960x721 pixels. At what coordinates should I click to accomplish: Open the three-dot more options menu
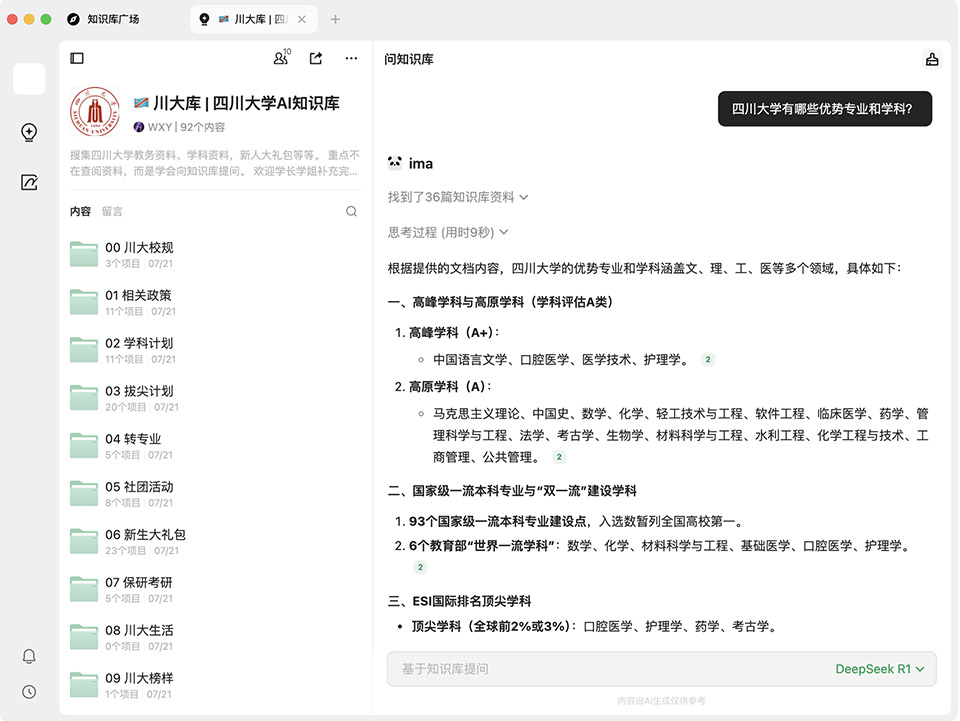pyautogui.click(x=351, y=59)
